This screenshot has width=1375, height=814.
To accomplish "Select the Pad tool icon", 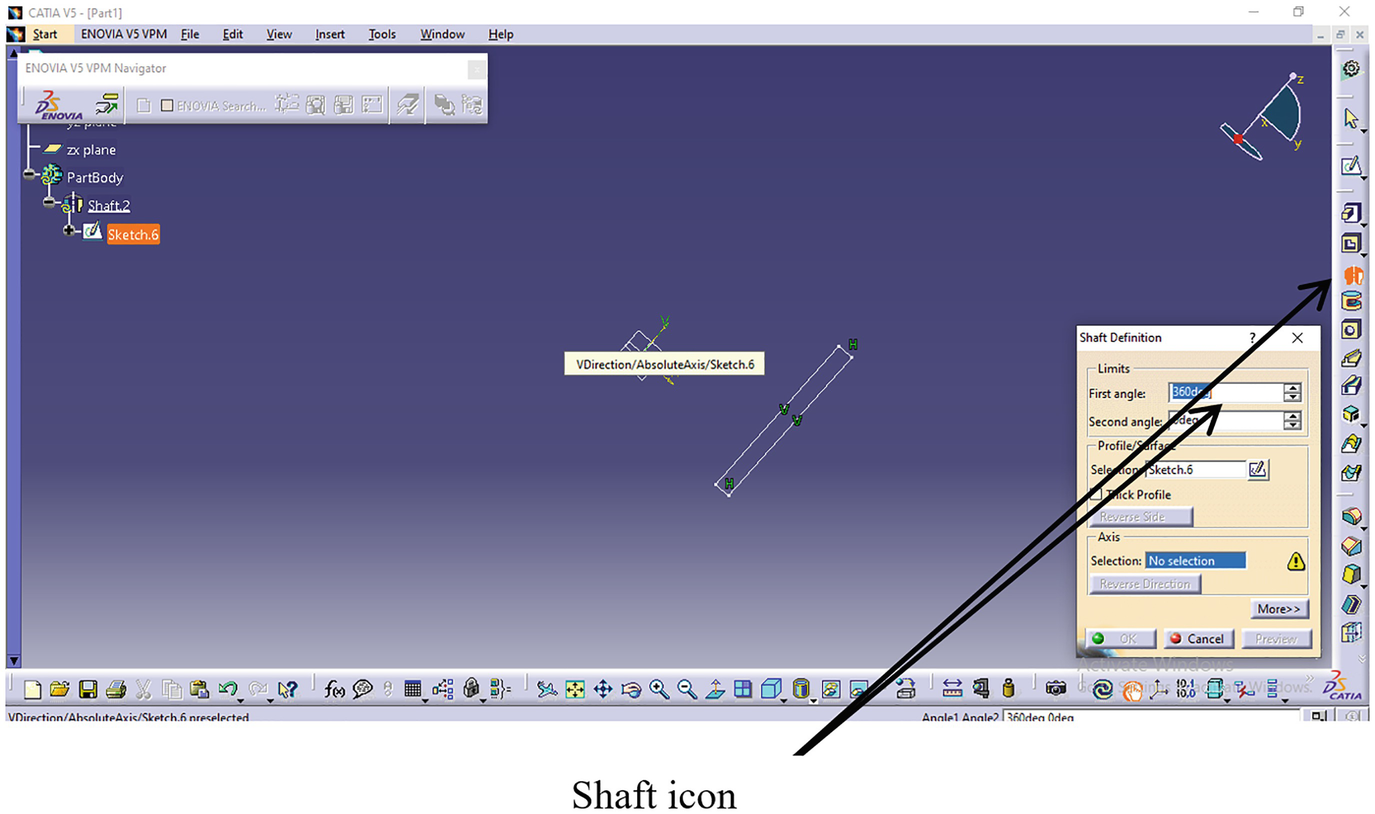I will (1351, 213).
